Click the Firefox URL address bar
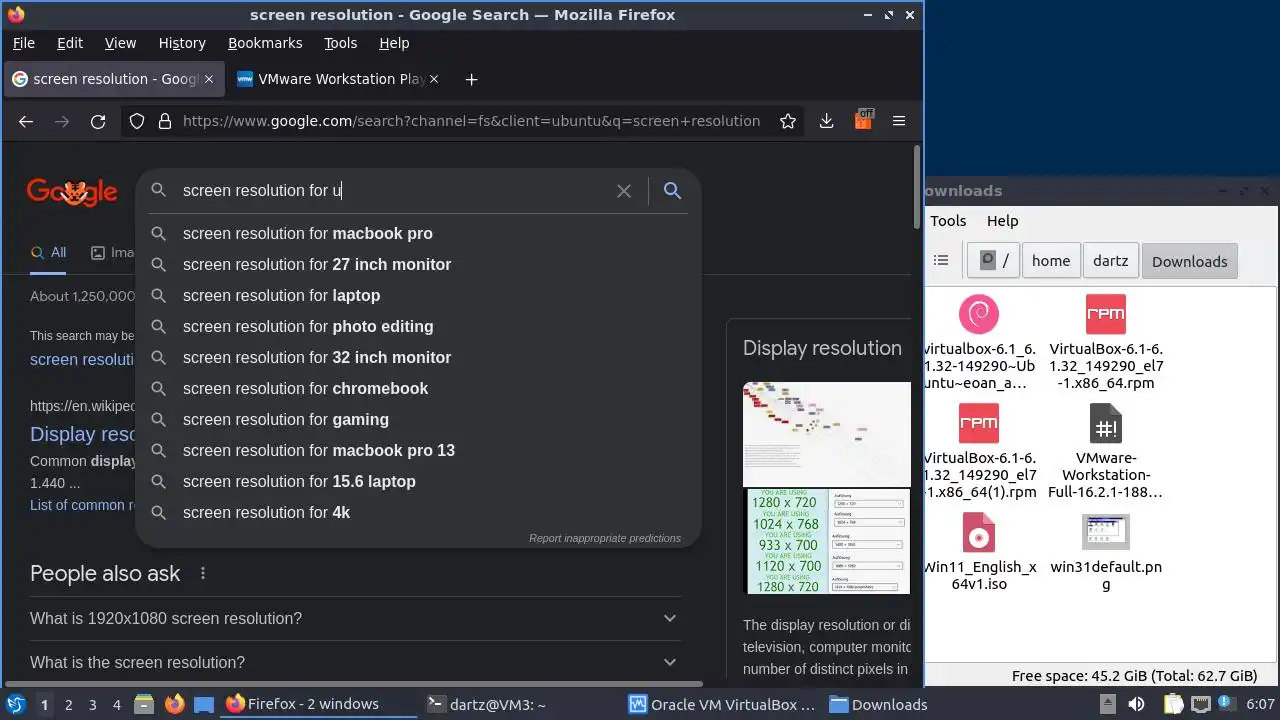1280x720 pixels. click(470, 121)
